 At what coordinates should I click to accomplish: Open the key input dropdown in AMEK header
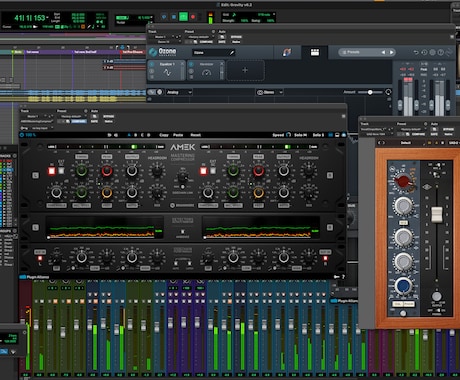[42, 128]
